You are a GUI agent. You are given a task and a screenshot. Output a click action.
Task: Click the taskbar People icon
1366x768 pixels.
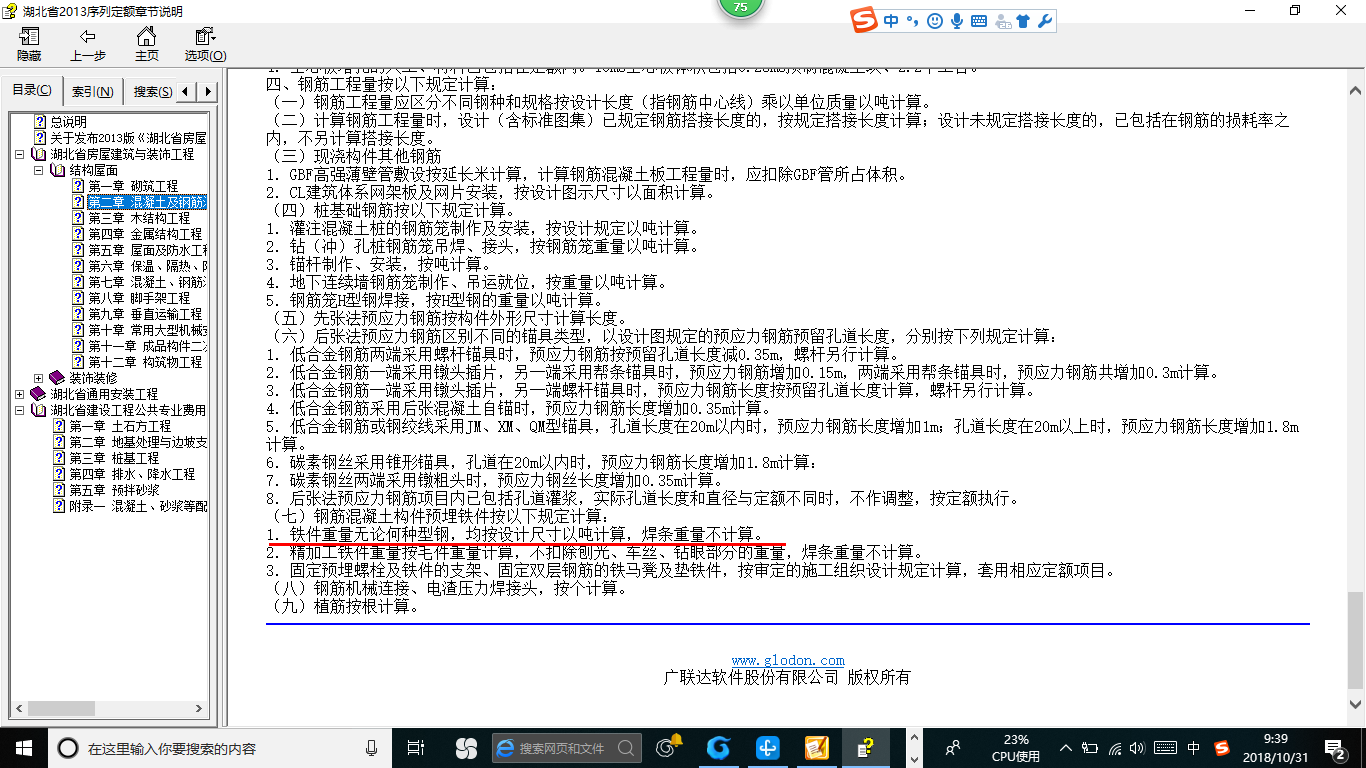click(953, 748)
